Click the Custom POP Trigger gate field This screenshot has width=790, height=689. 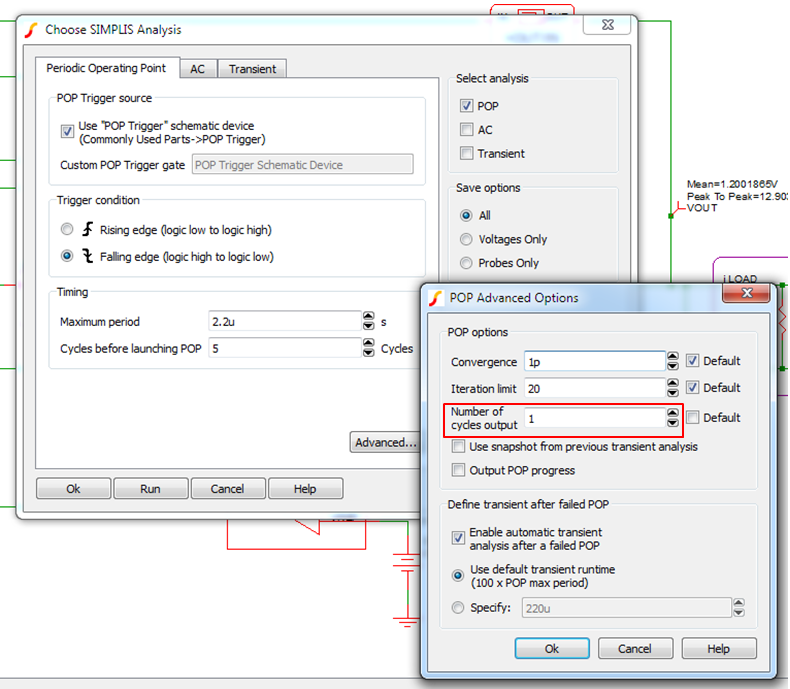click(302, 165)
